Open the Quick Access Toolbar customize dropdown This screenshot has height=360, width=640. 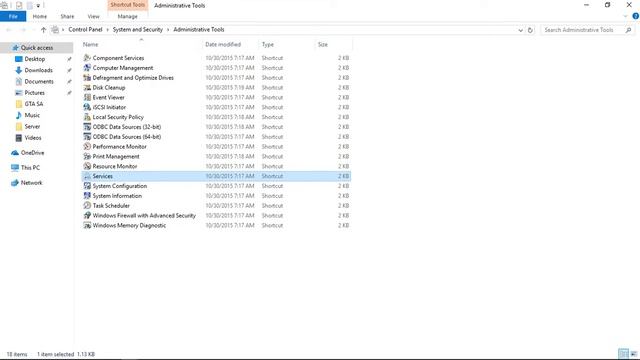[38, 5]
